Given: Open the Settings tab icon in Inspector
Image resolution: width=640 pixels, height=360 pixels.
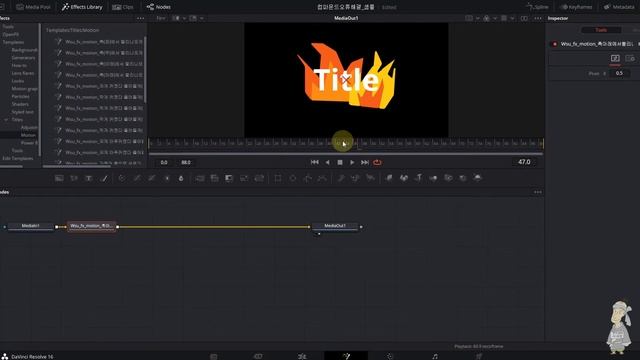Looking at the screenshot, I should (630, 58).
